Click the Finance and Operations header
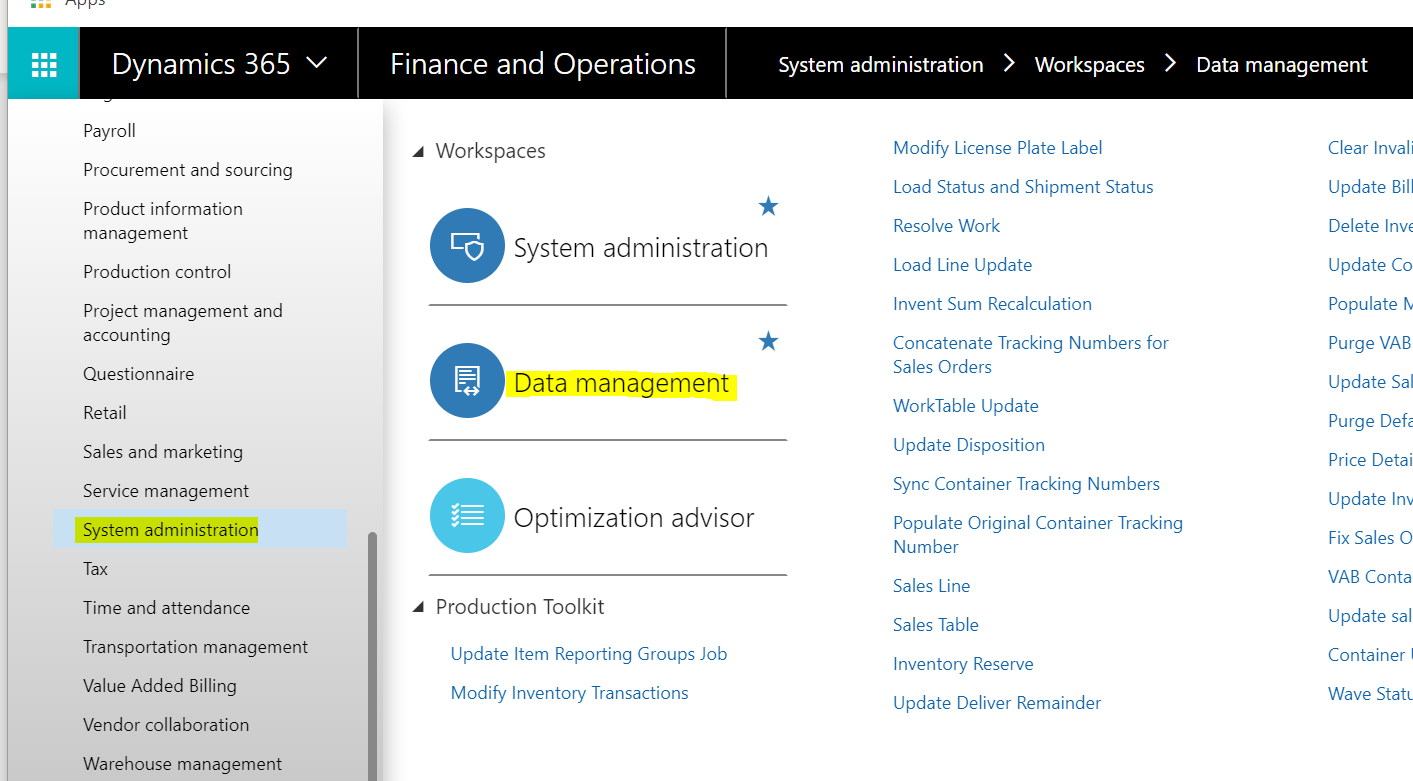 [542, 63]
